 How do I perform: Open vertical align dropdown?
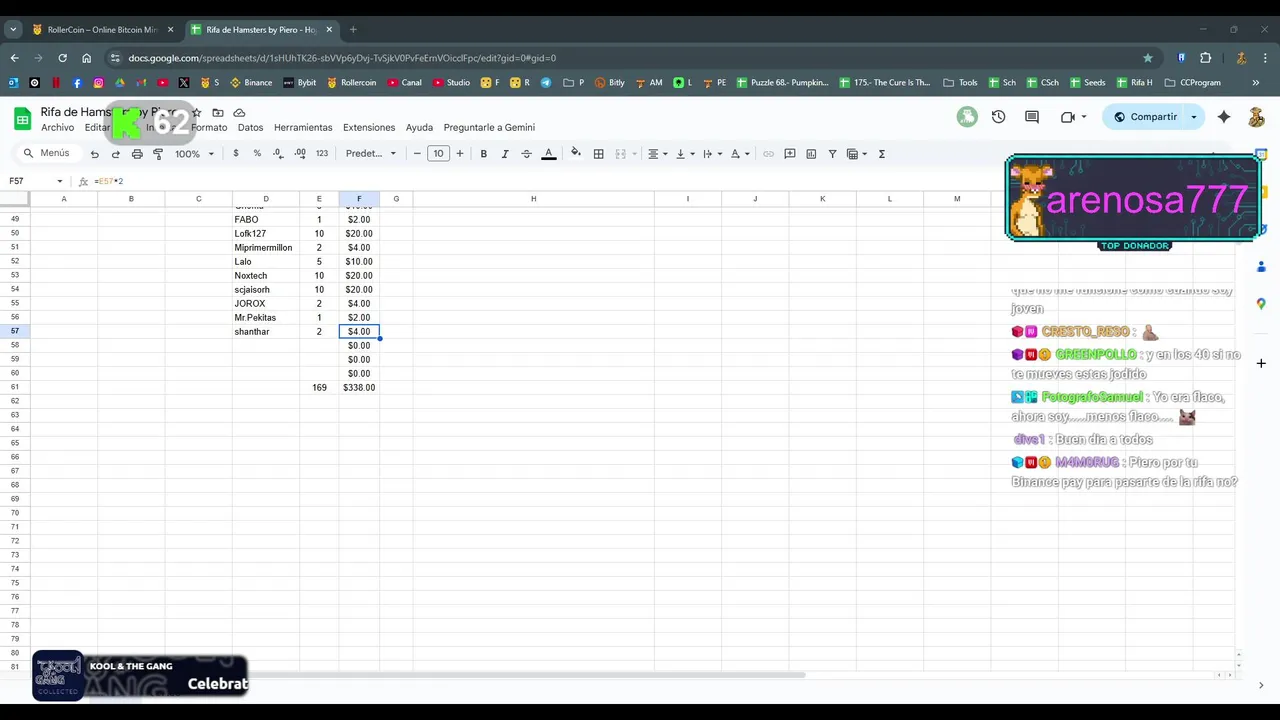click(684, 154)
